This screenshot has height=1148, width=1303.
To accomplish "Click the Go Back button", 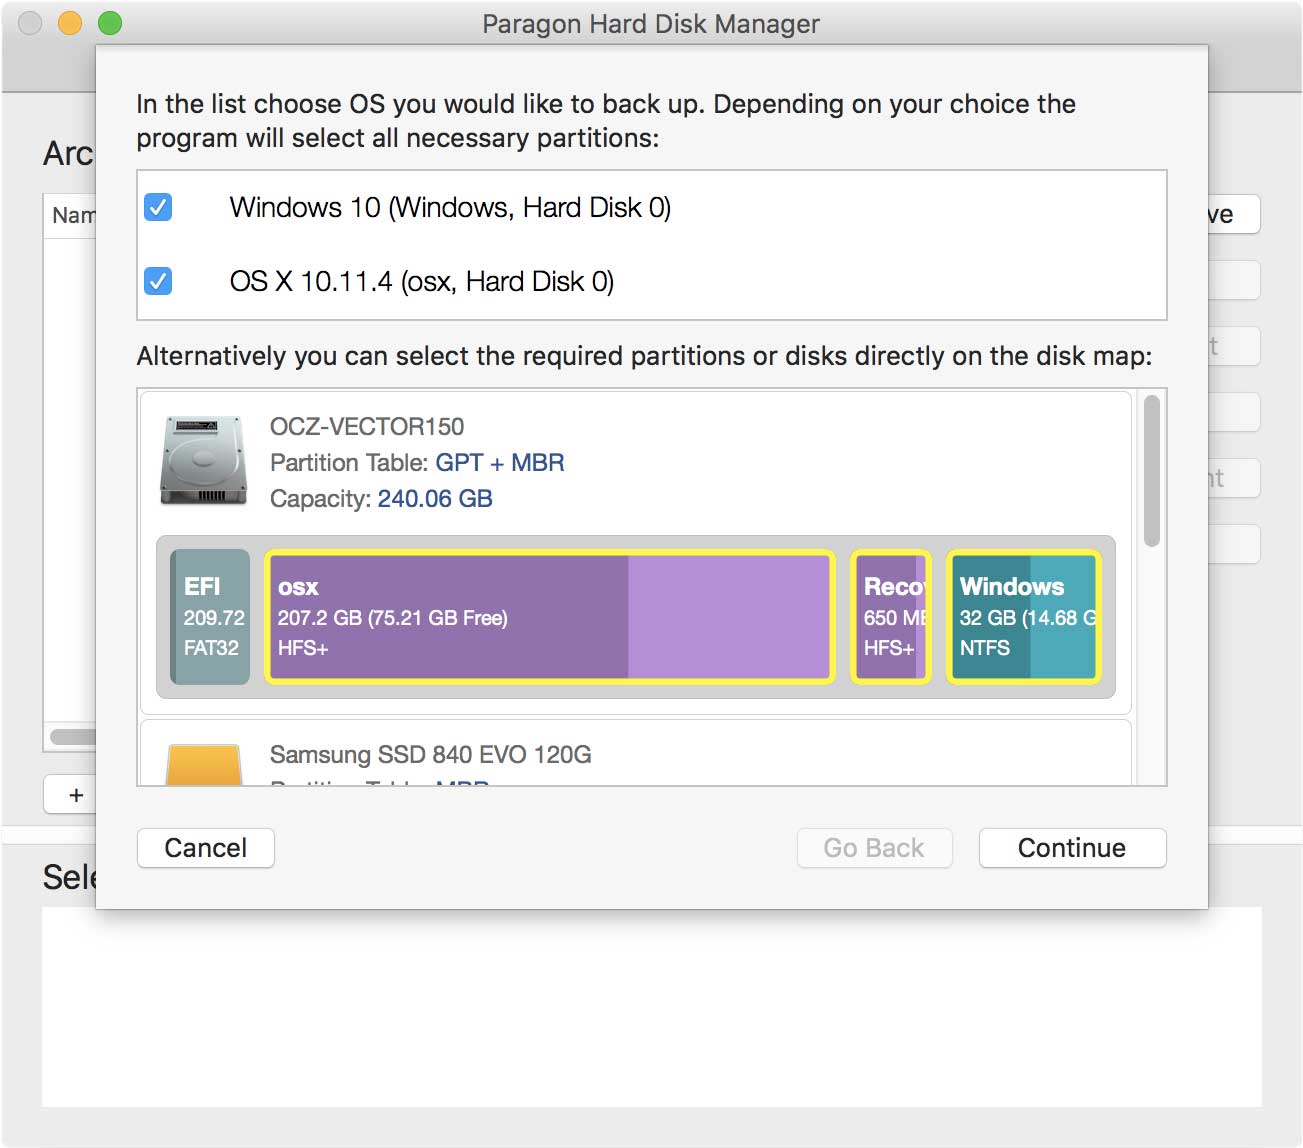I will (874, 848).
